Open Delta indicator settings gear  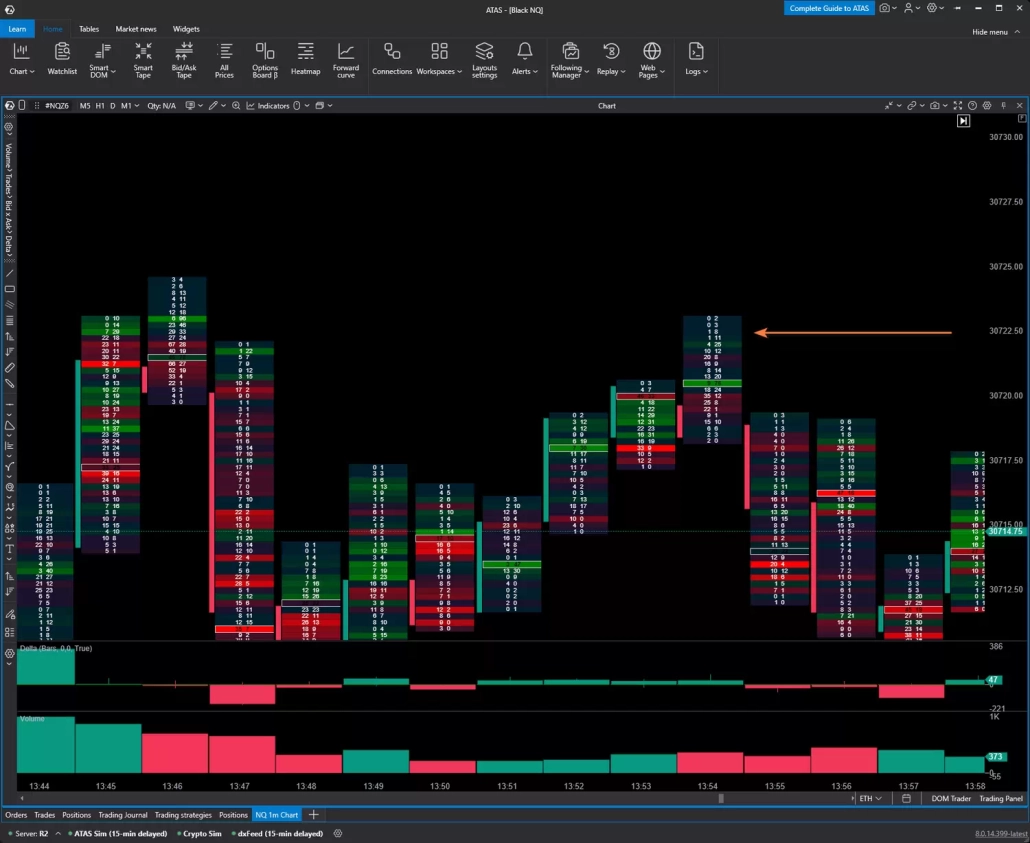(9, 654)
